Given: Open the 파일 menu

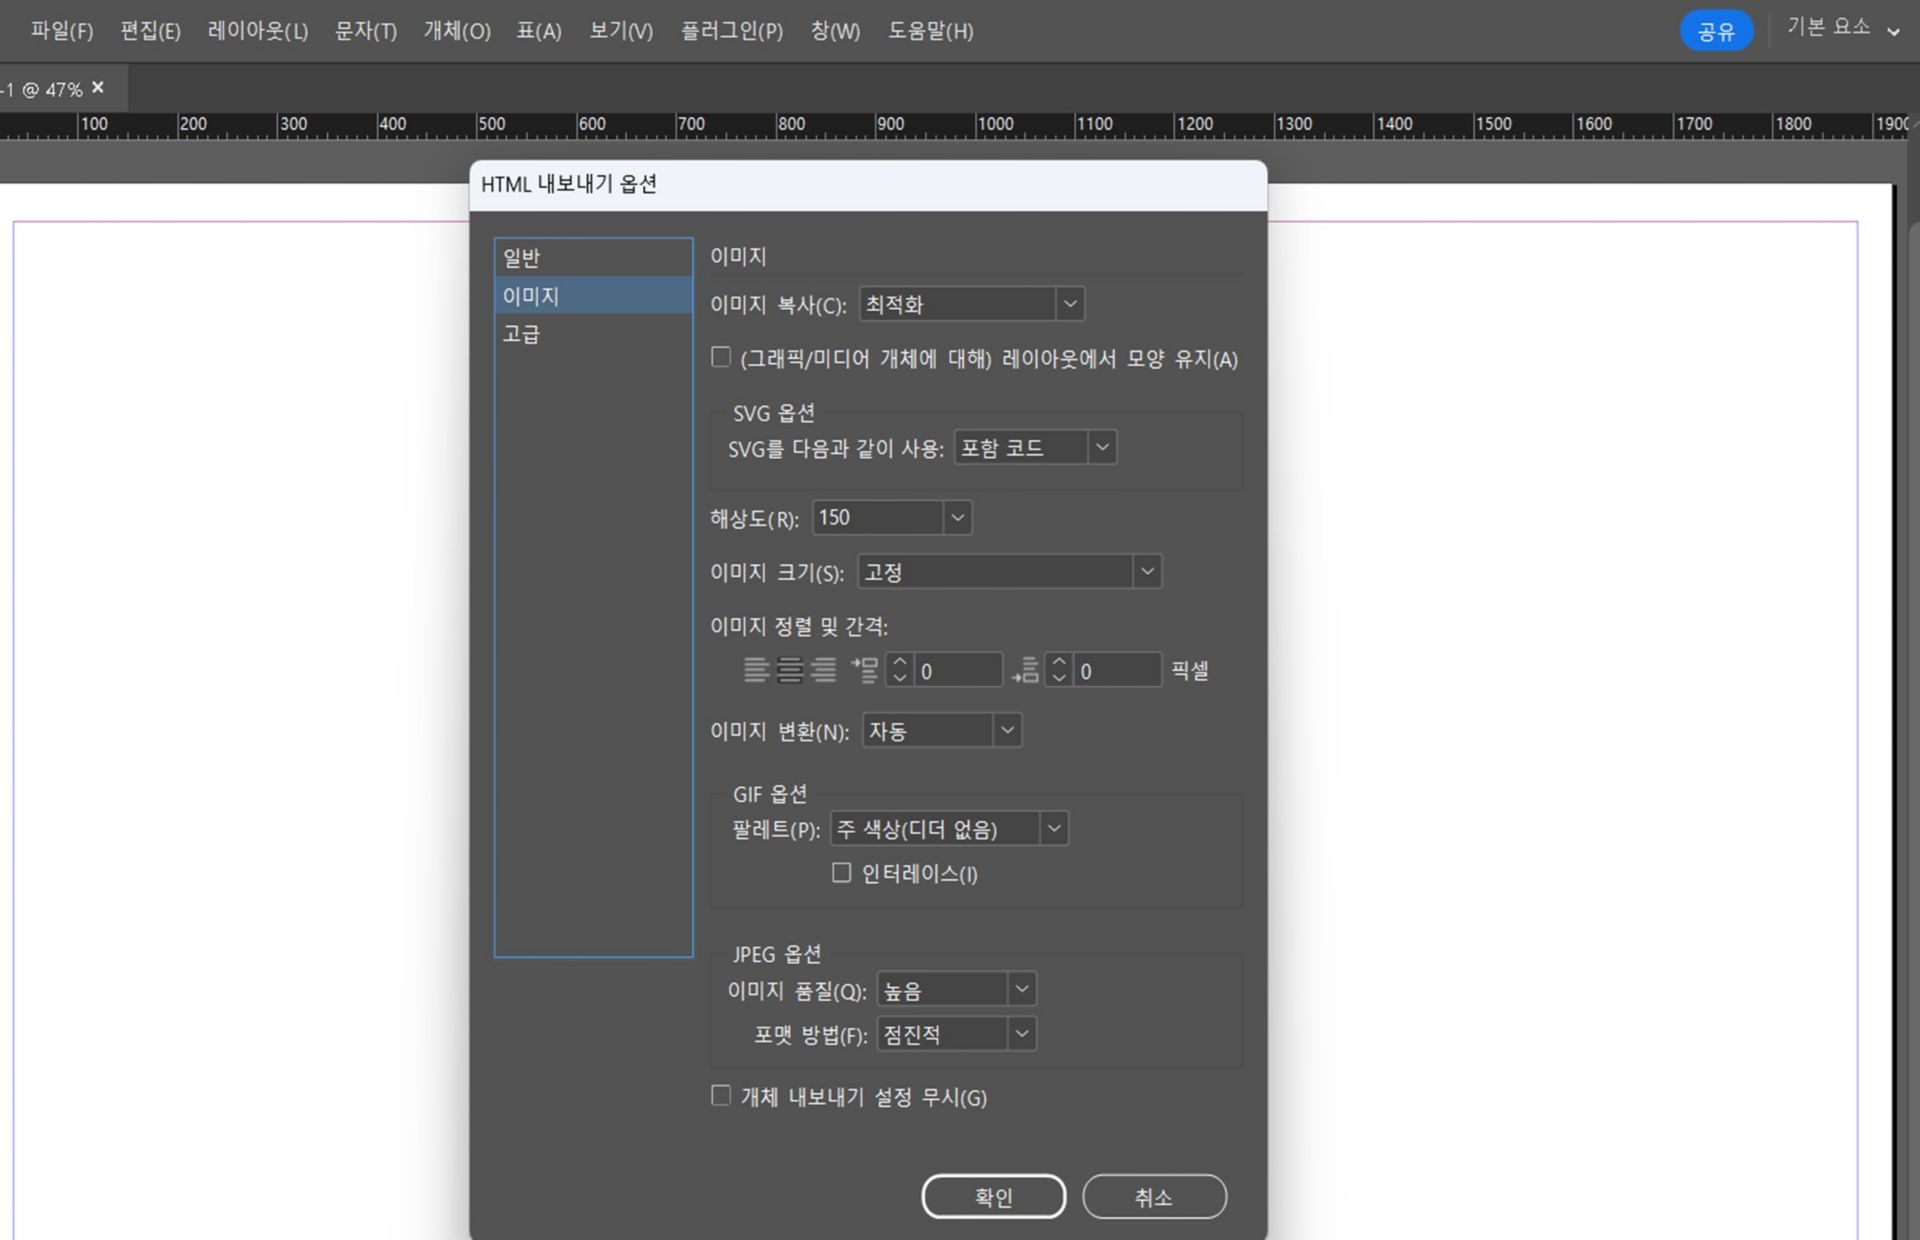Looking at the screenshot, I should (x=62, y=31).
